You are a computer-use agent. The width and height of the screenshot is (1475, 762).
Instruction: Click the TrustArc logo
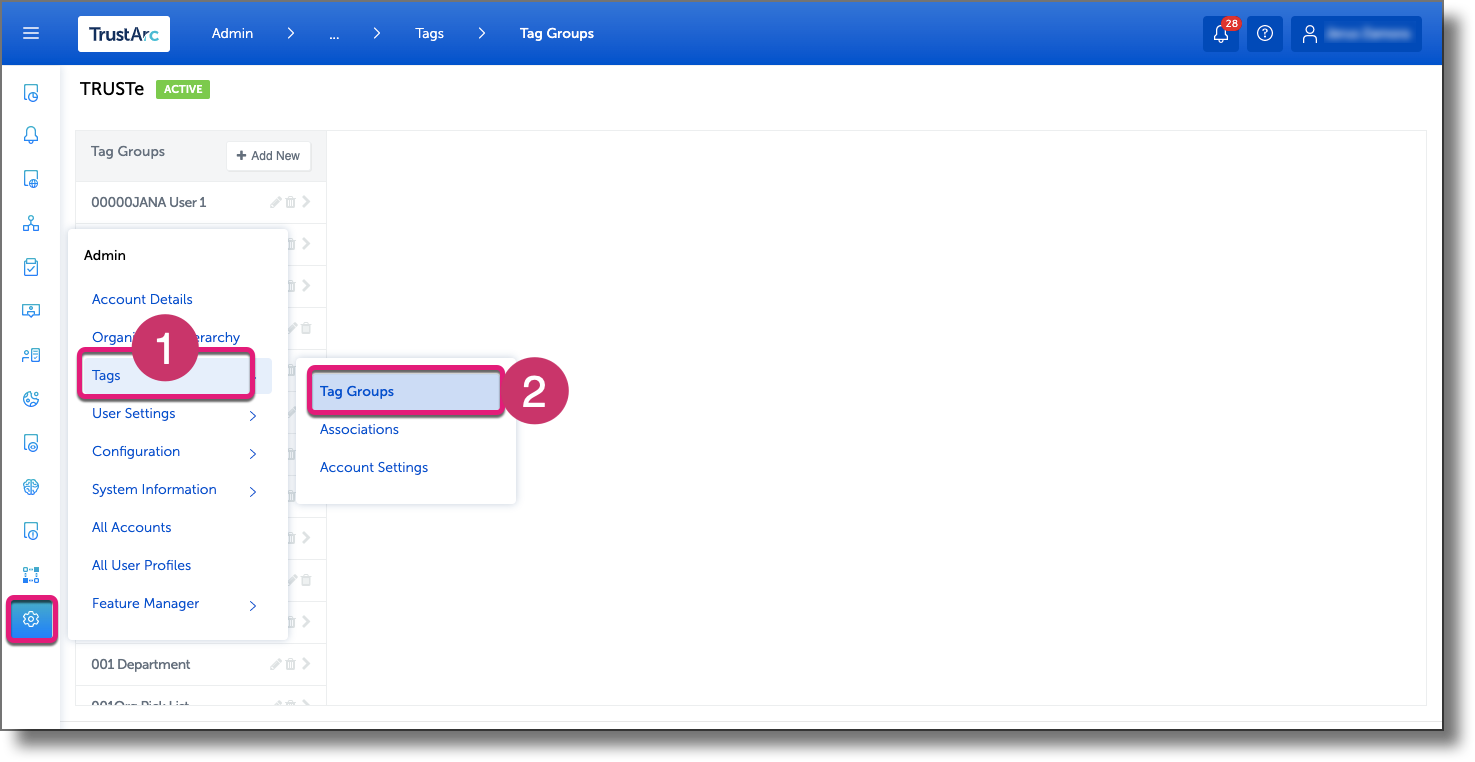[124, 33]
